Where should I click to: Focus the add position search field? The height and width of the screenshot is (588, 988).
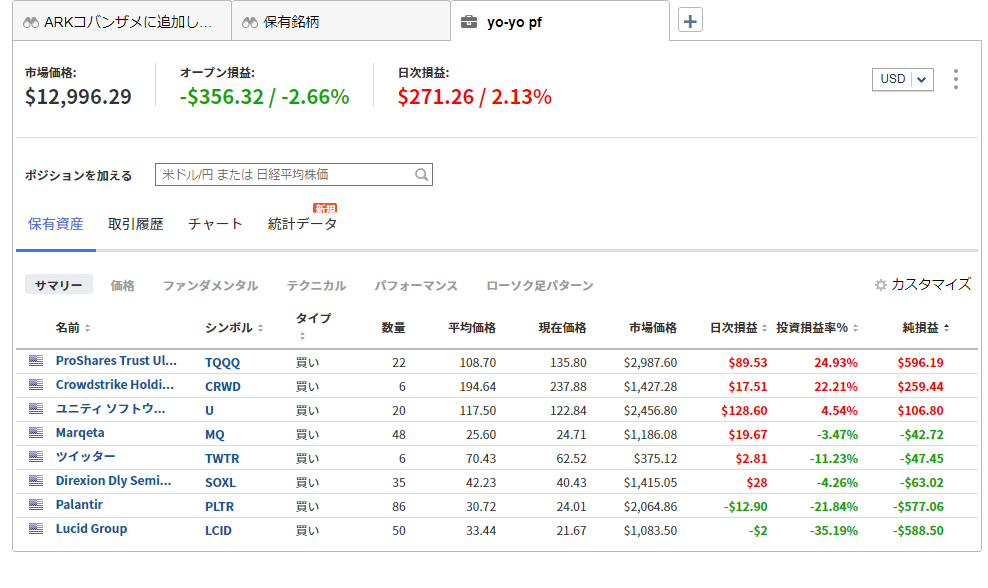point(294,175)
